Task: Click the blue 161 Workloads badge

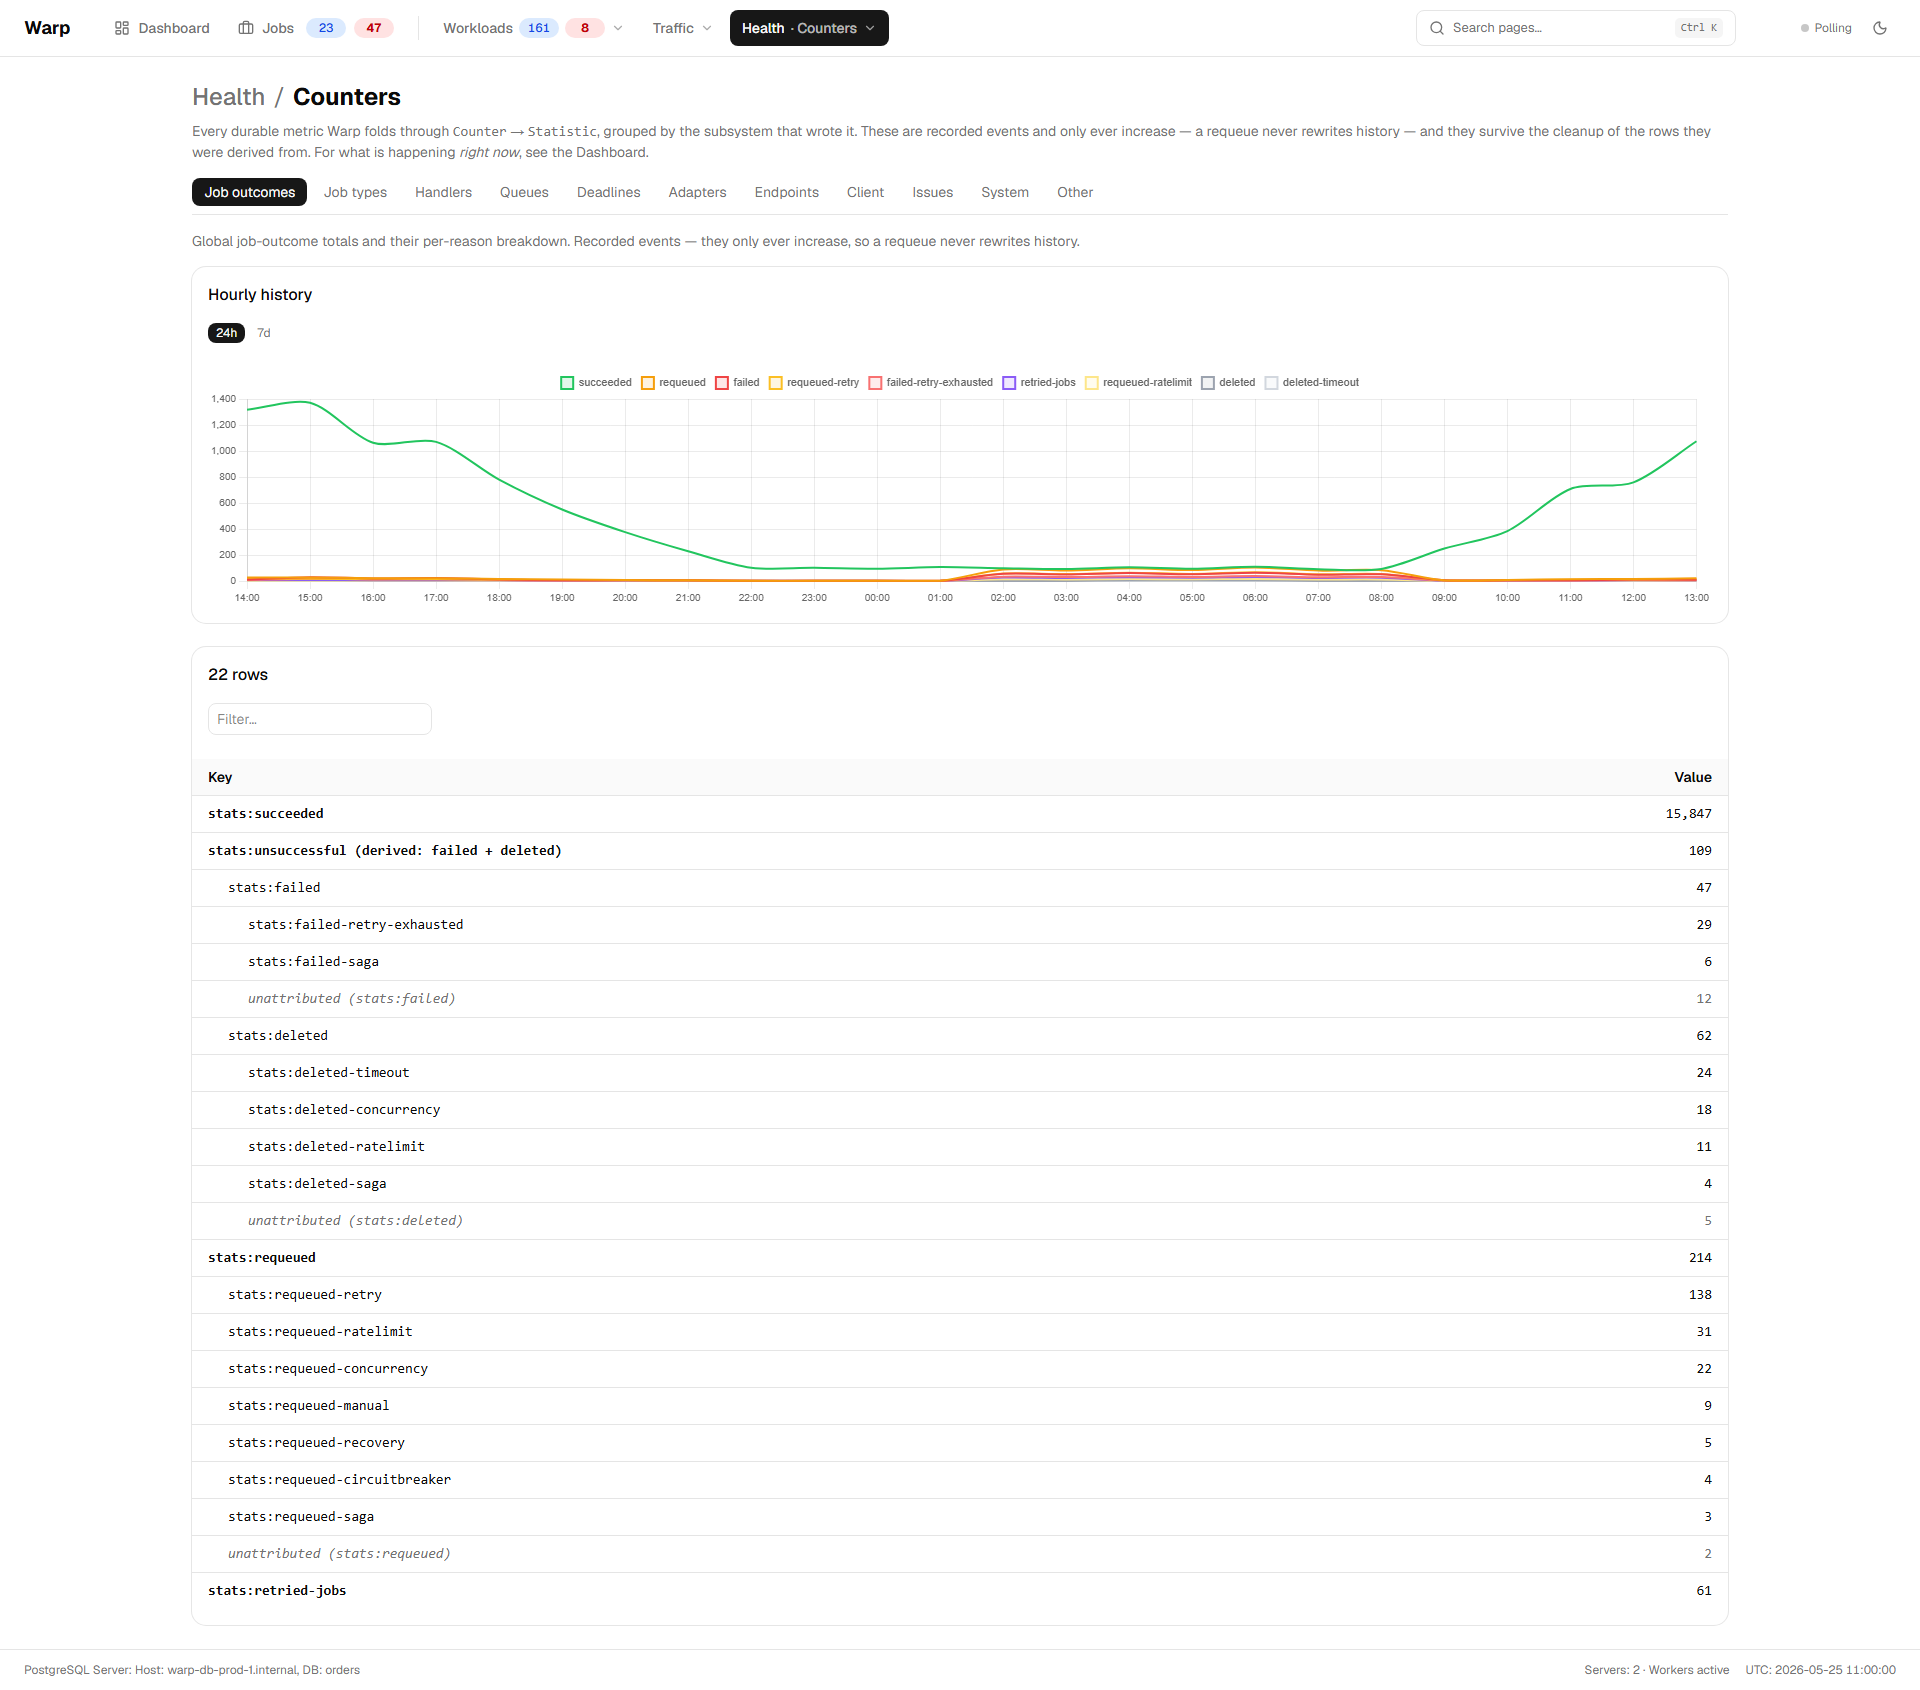Action: coord(539,28)
